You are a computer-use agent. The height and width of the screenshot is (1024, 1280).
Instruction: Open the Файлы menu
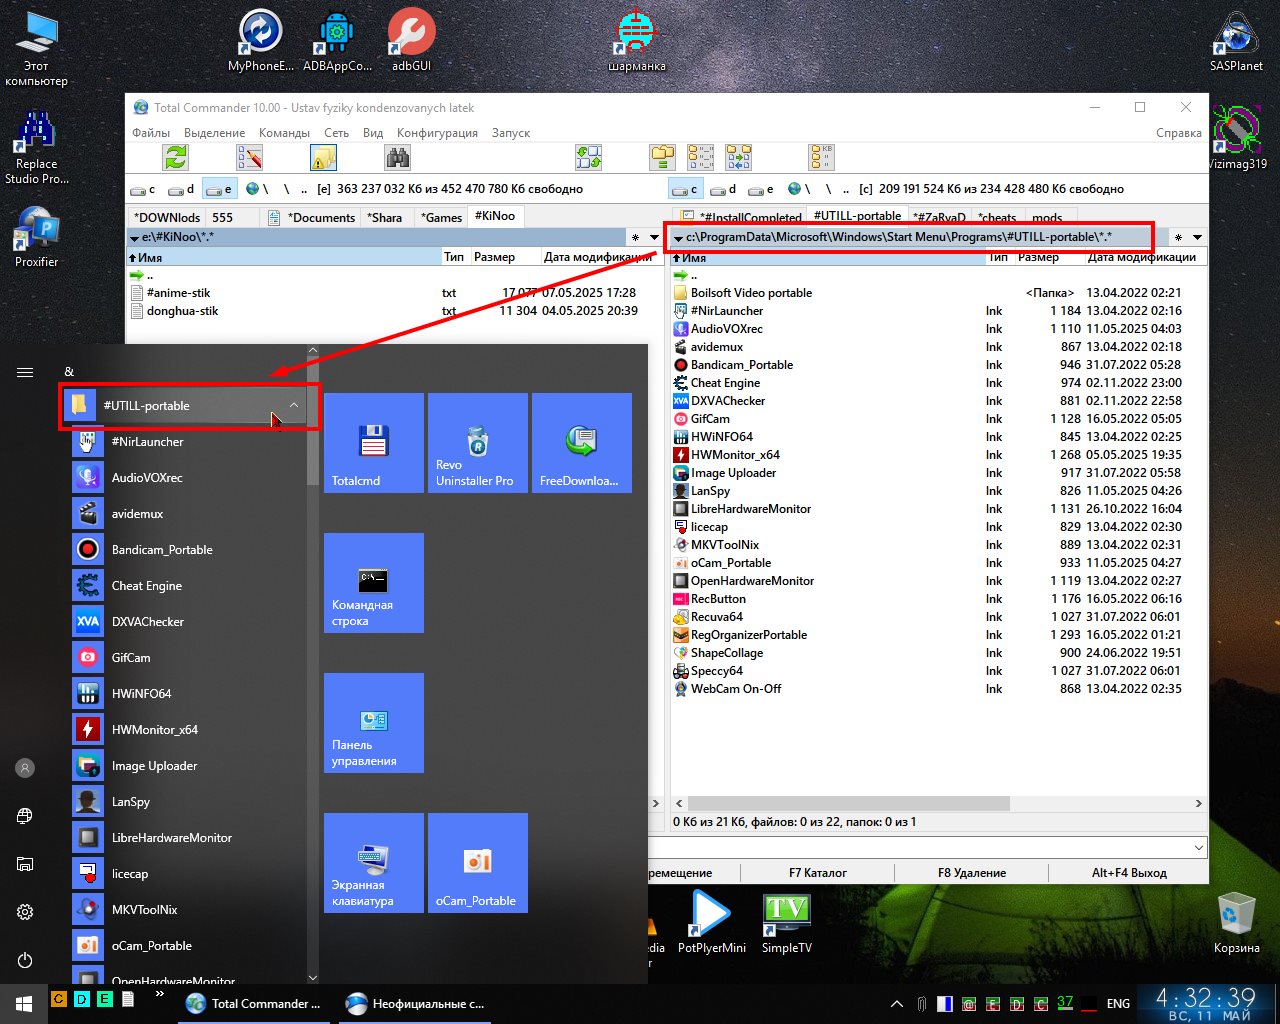click(151, 133)
